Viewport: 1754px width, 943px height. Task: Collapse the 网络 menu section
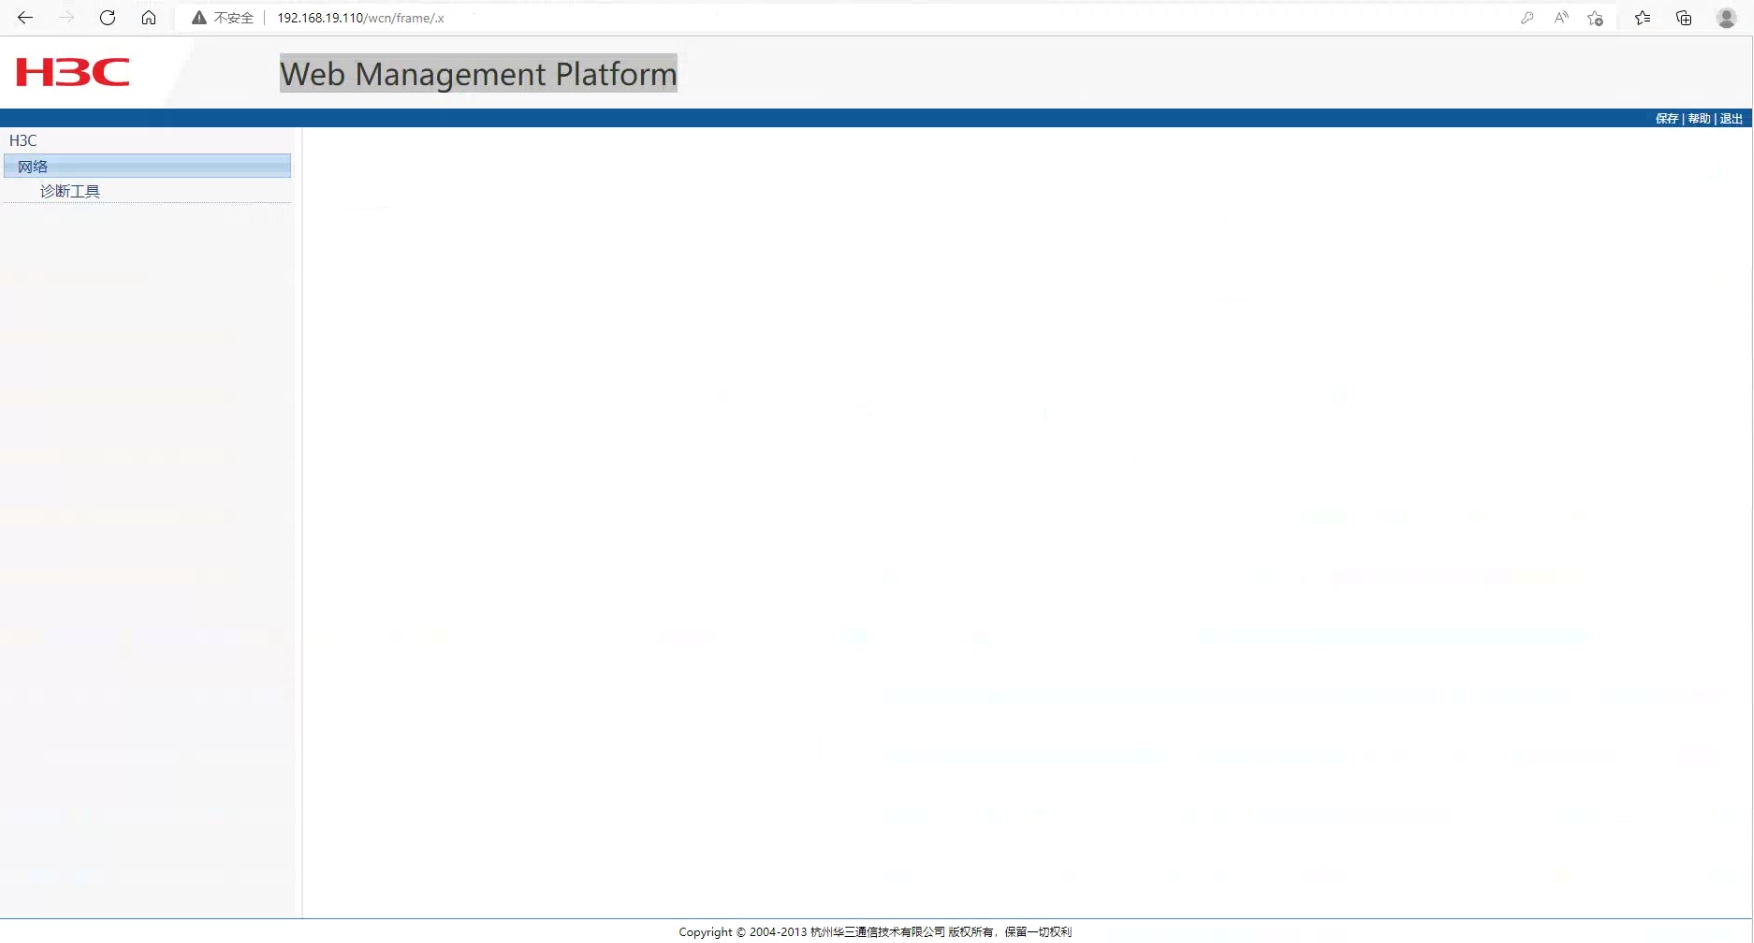33,167
